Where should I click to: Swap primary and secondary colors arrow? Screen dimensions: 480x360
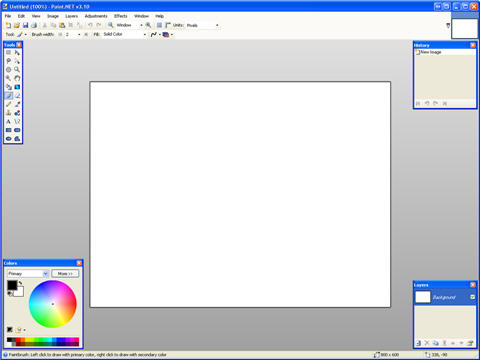point(21,283)
